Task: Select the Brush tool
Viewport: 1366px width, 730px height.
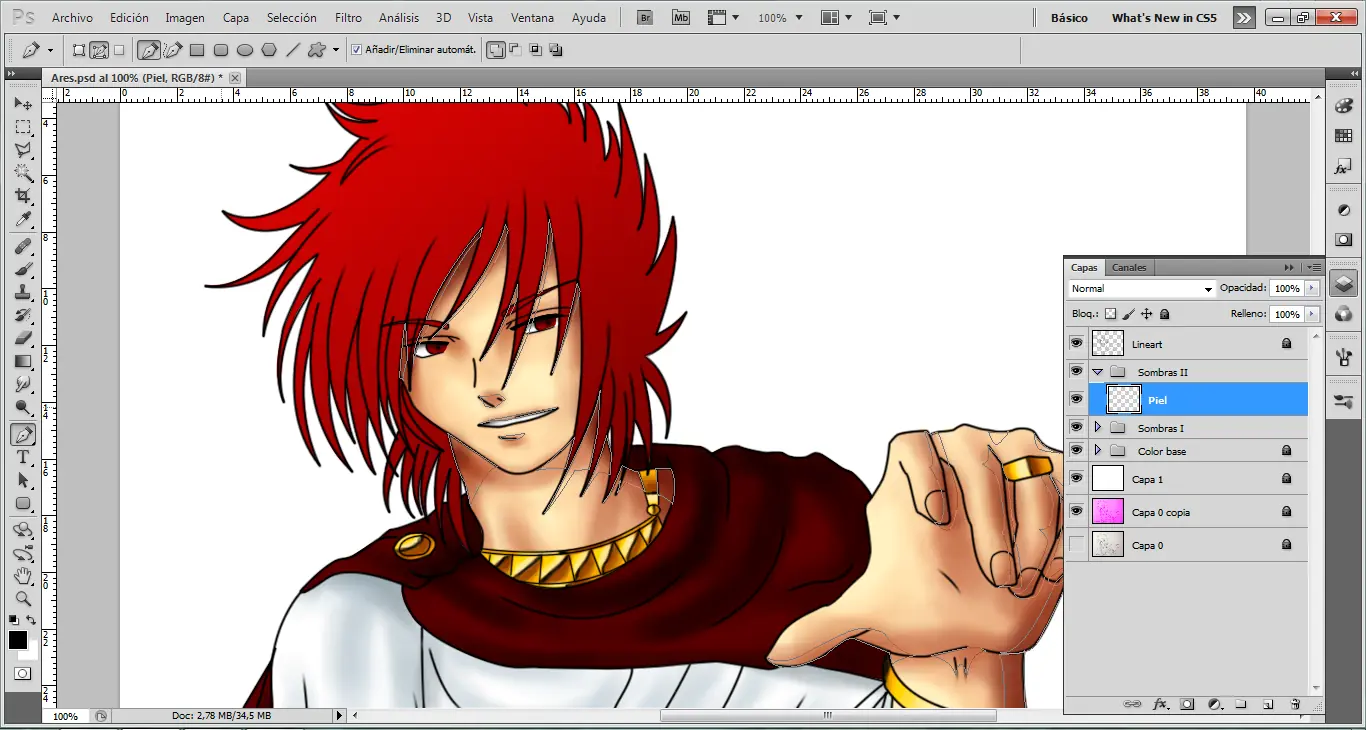Action: (22, 269)
